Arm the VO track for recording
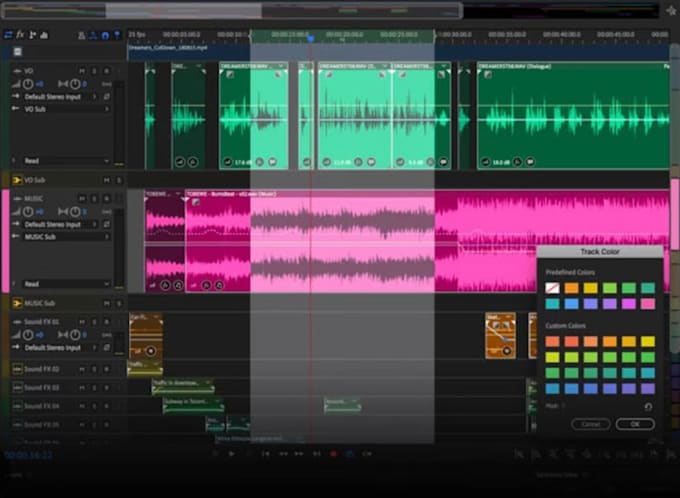Screen dimensions: 680x498 click(x=107, y=71)
